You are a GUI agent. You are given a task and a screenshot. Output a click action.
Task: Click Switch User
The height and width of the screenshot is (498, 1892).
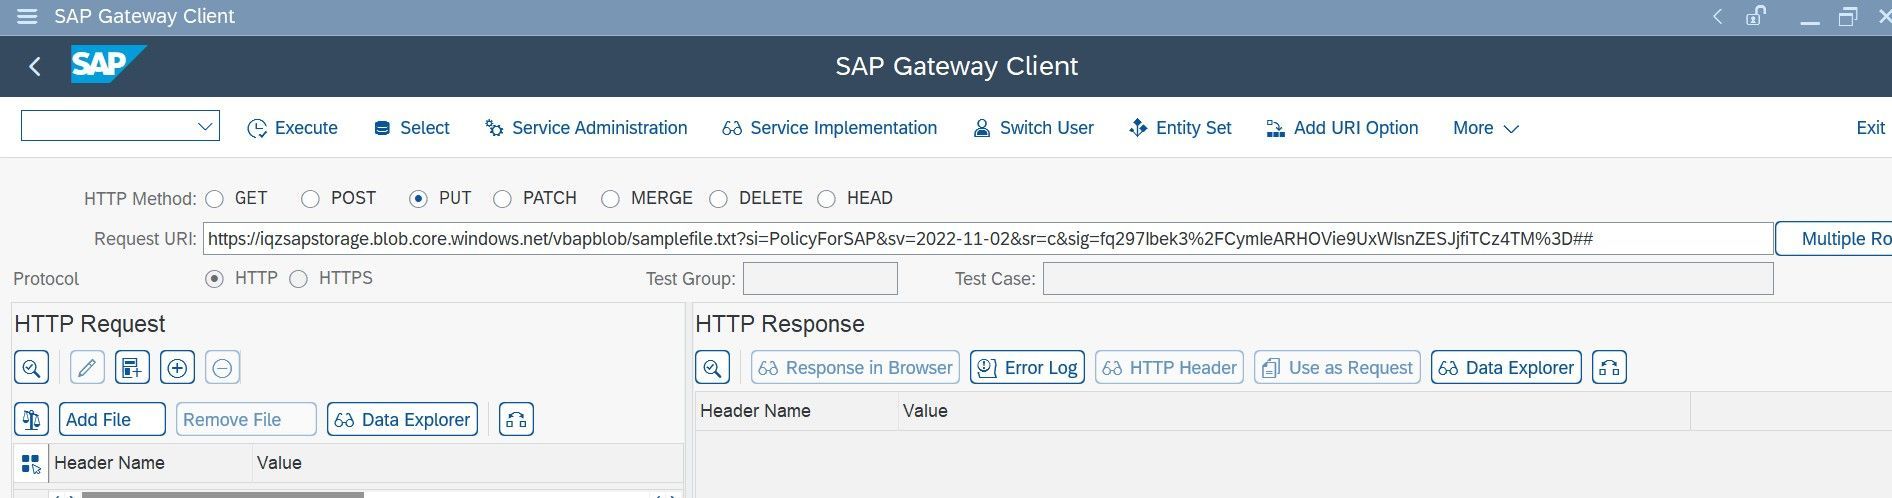pos(1034,128)
